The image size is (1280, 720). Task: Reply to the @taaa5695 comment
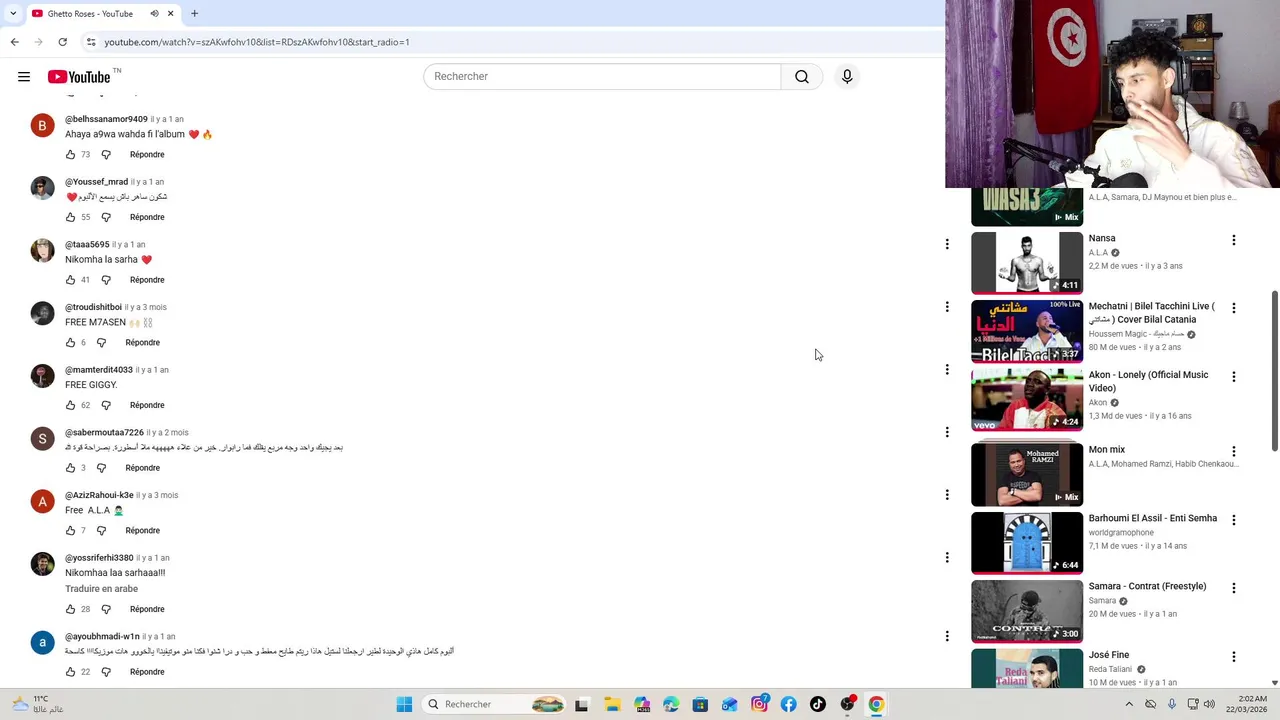pos(147,280)
